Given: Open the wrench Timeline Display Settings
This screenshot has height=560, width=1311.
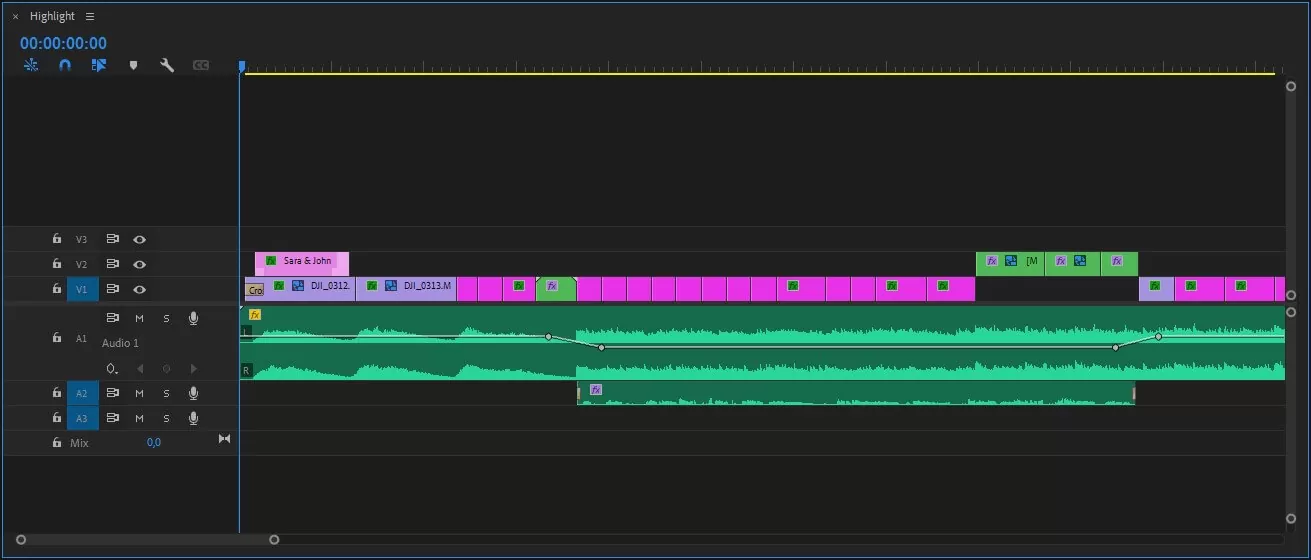Looking at the screenshot, I should [x=167, y=65].
